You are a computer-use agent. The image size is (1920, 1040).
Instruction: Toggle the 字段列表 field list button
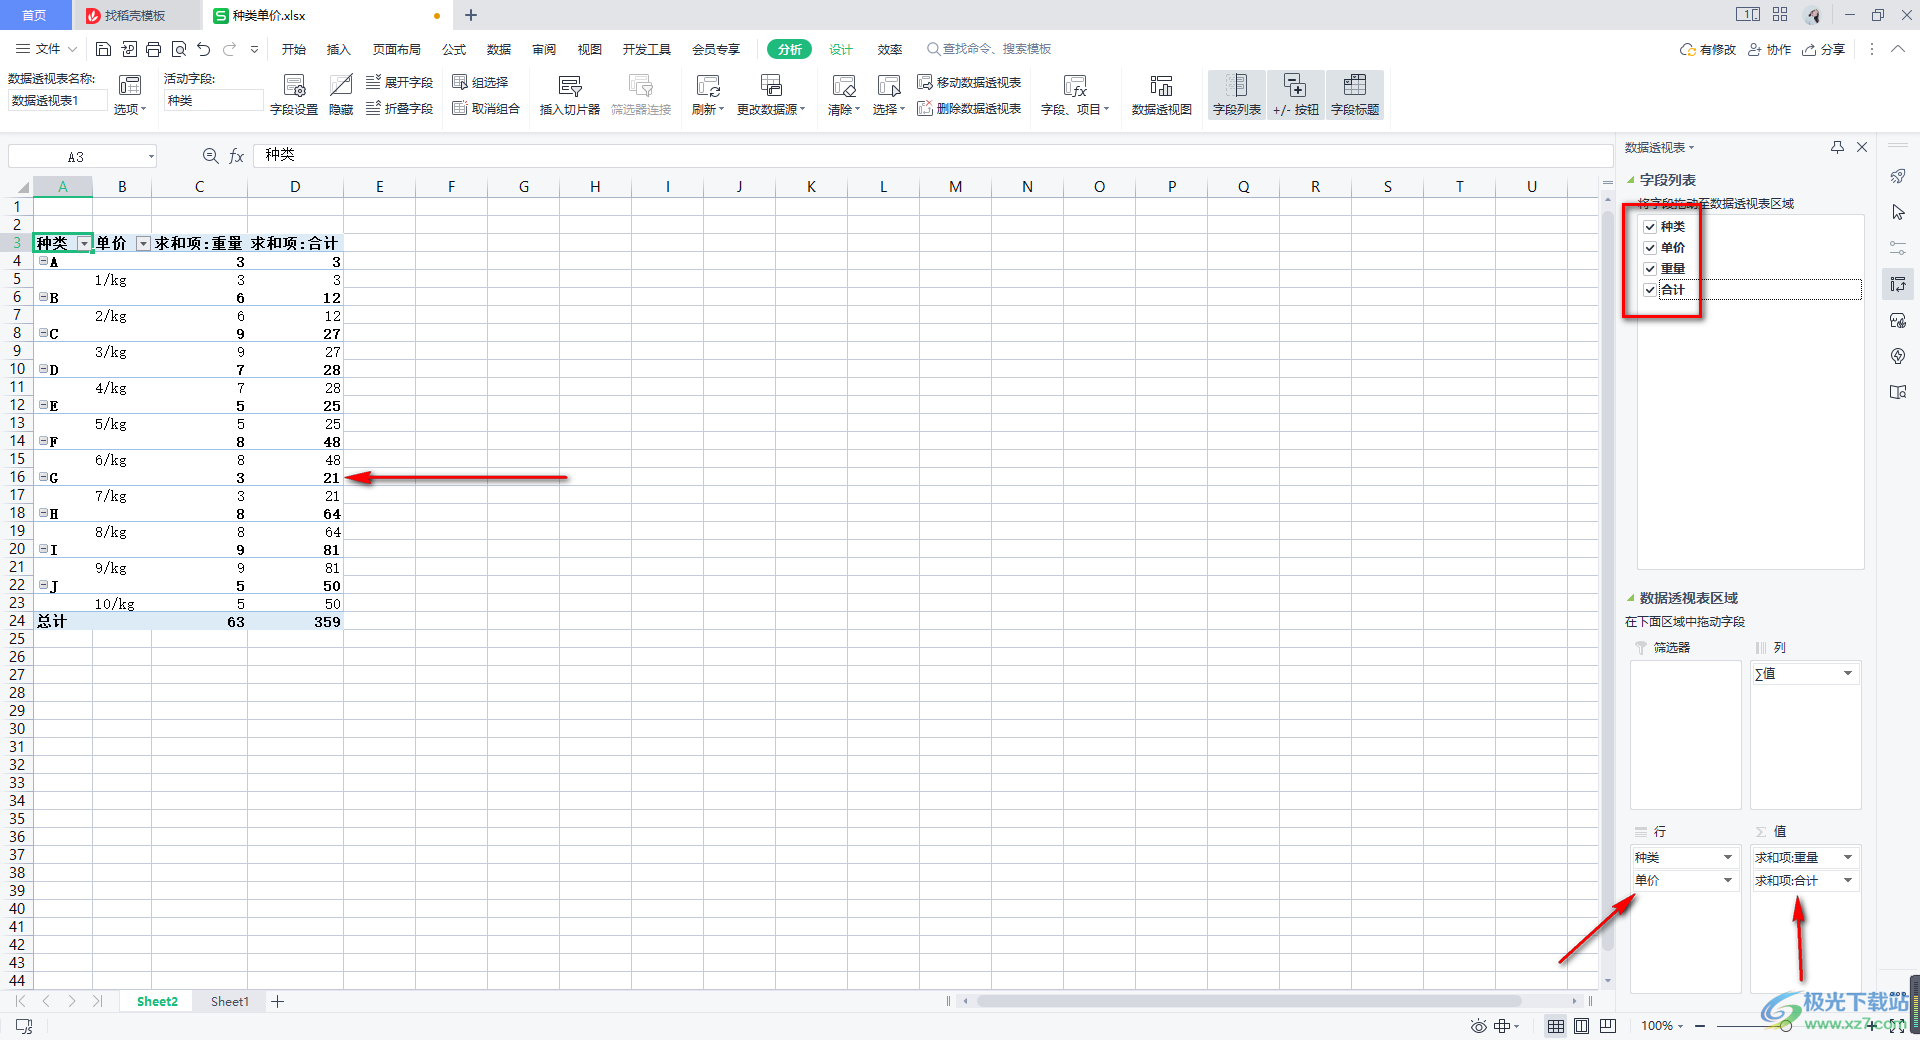(x=1237, y=95)
